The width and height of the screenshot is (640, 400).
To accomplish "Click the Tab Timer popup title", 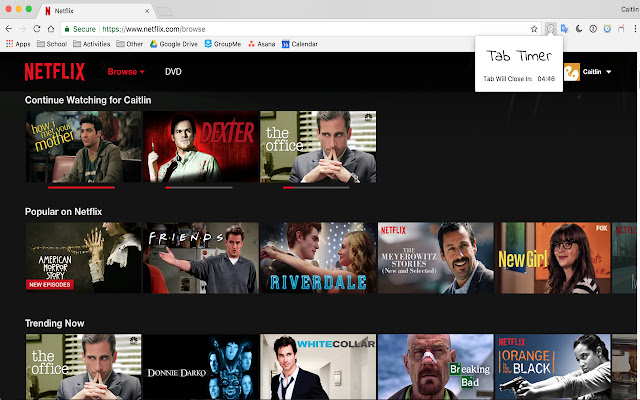I will pyautogui.click(x=519, y=56).
